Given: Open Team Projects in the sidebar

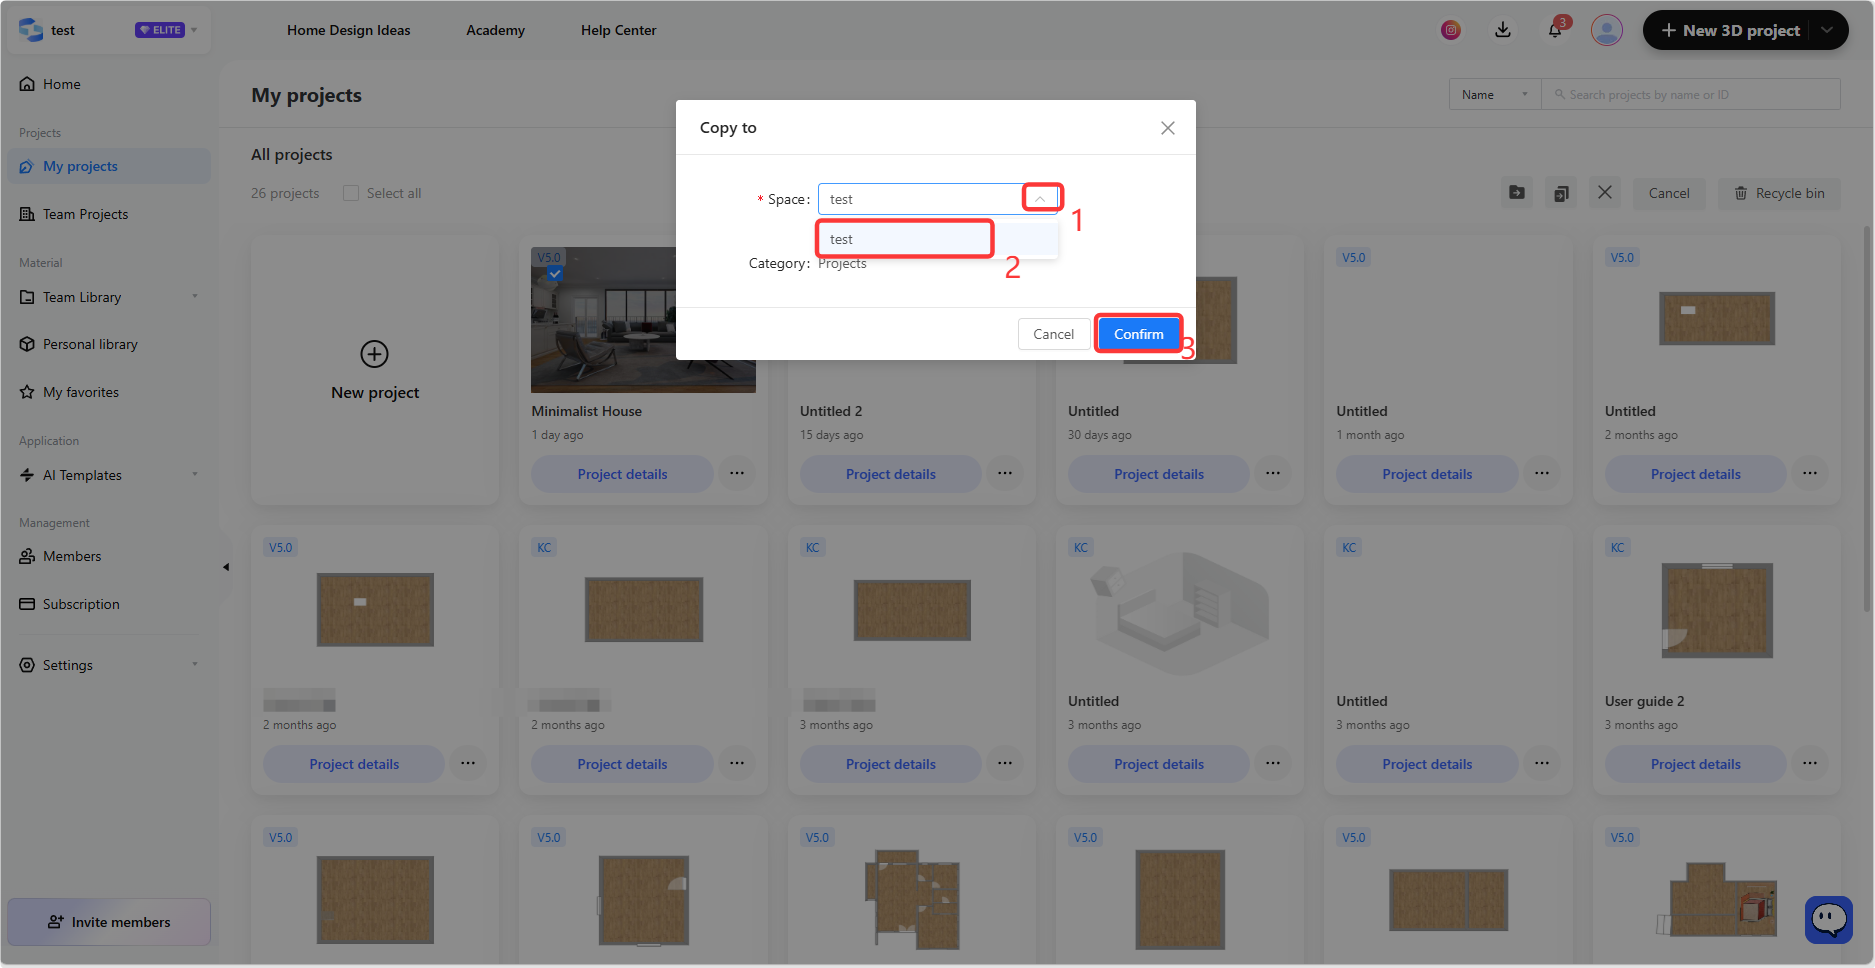Looking at the screenshot, I should click(109, 214).
